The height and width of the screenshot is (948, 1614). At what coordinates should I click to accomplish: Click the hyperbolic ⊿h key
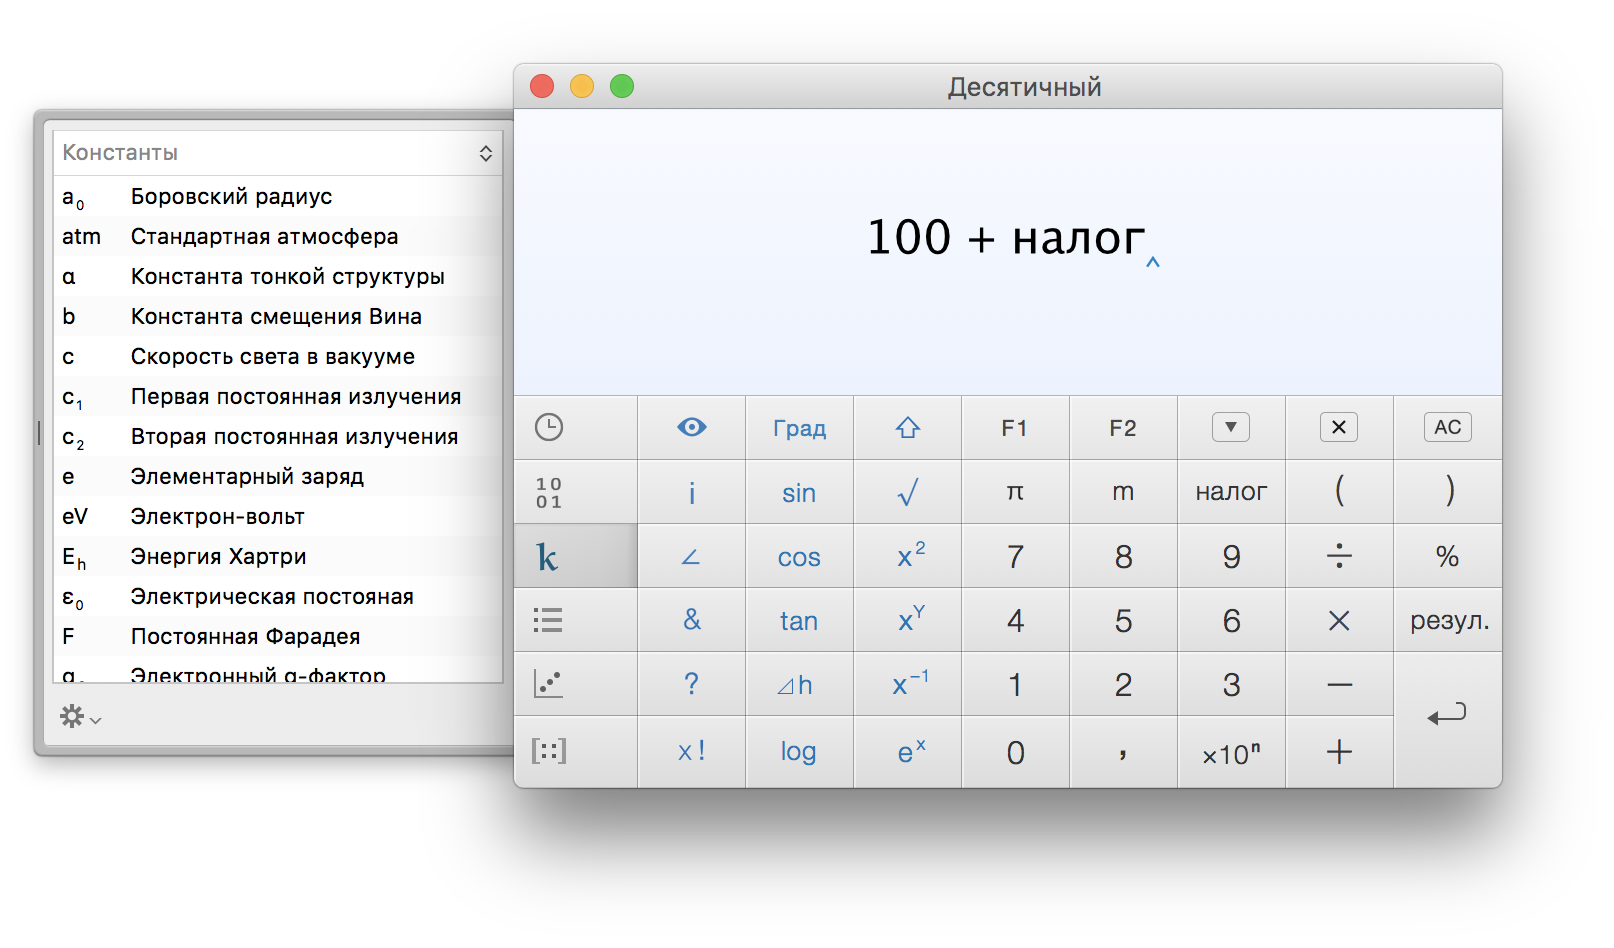coord(800,684)
